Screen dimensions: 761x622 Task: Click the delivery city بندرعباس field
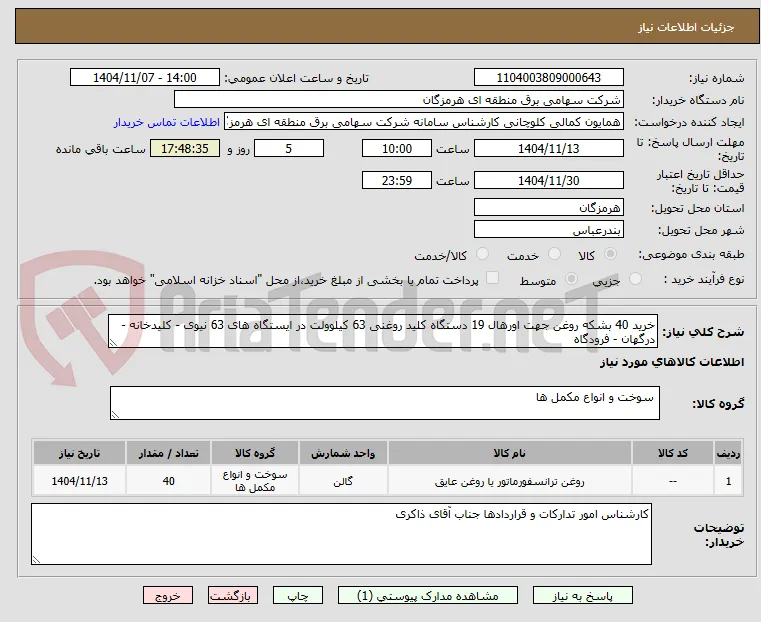click(548, 229)
